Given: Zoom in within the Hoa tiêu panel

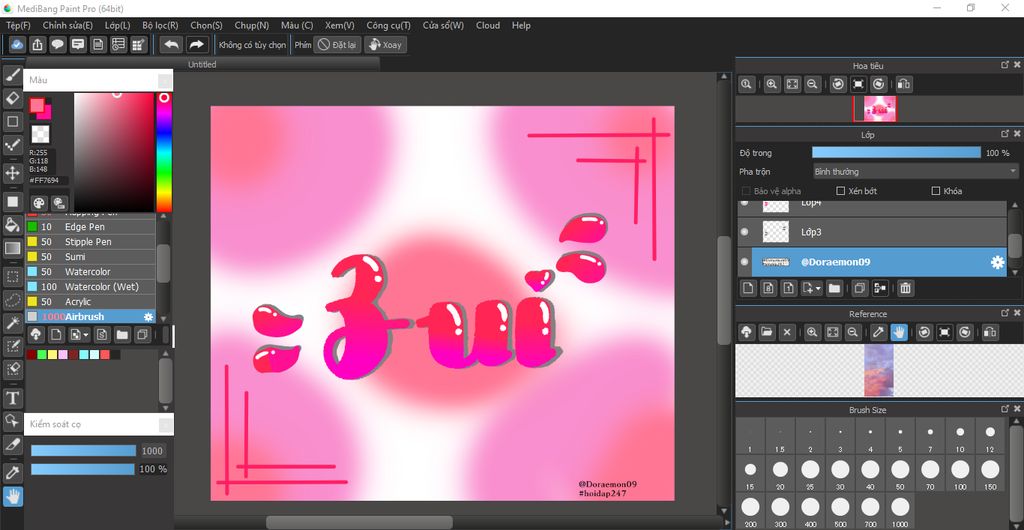Looking at the screenshot, I should [772, 84].
